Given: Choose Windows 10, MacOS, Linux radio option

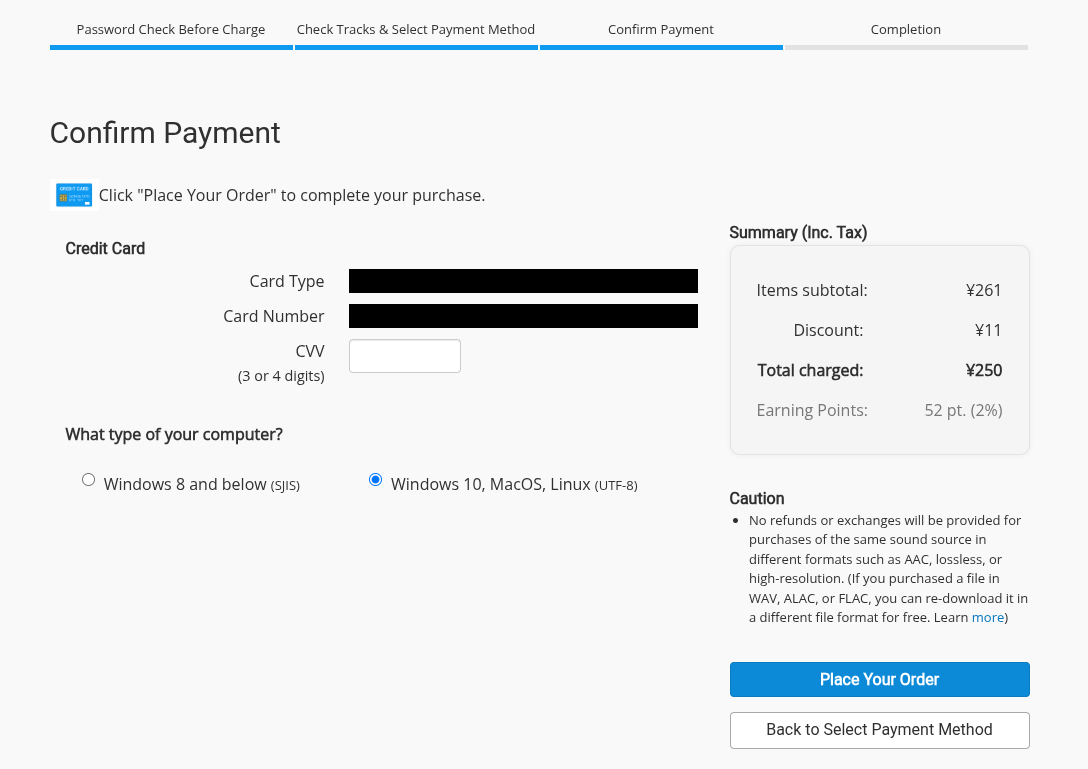Looking at the screenshot, I should [x=376, y=480].
